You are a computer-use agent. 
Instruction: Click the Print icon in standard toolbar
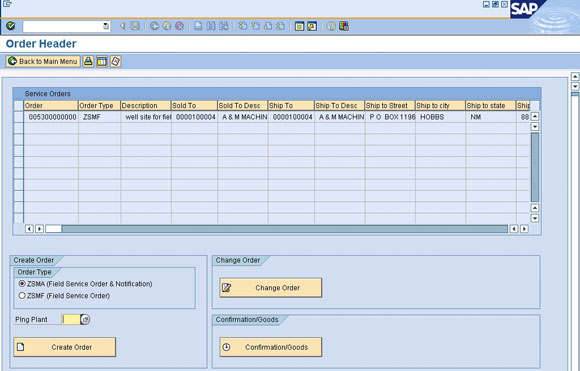198,26
